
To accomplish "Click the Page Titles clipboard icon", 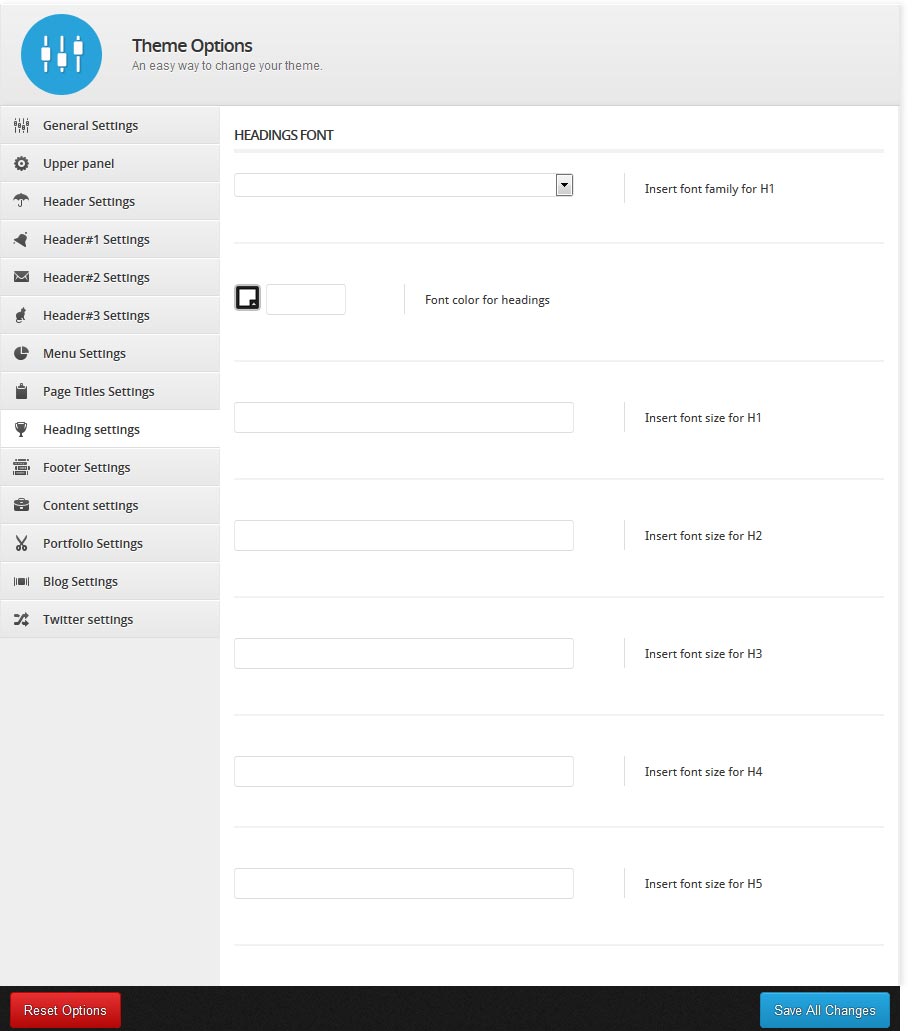I will (21, 391).
